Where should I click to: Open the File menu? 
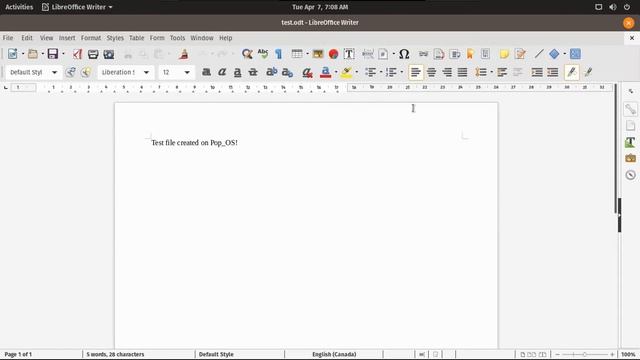(8, 38)
